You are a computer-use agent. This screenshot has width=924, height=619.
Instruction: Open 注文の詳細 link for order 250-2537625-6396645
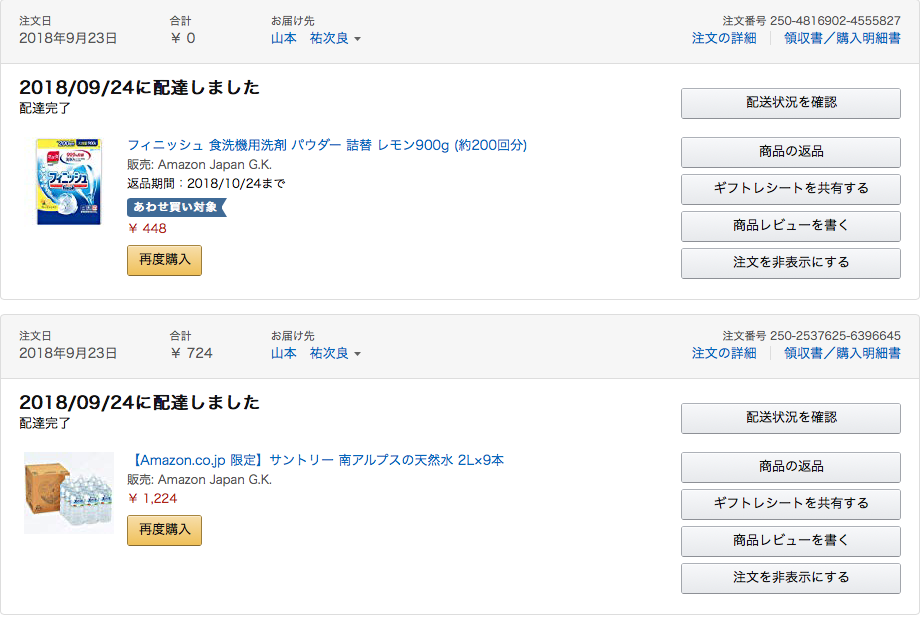point(724,353)
